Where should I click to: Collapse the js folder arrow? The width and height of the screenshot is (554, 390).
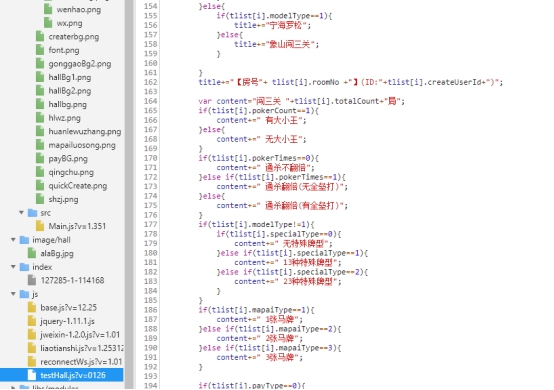[13, 294]
